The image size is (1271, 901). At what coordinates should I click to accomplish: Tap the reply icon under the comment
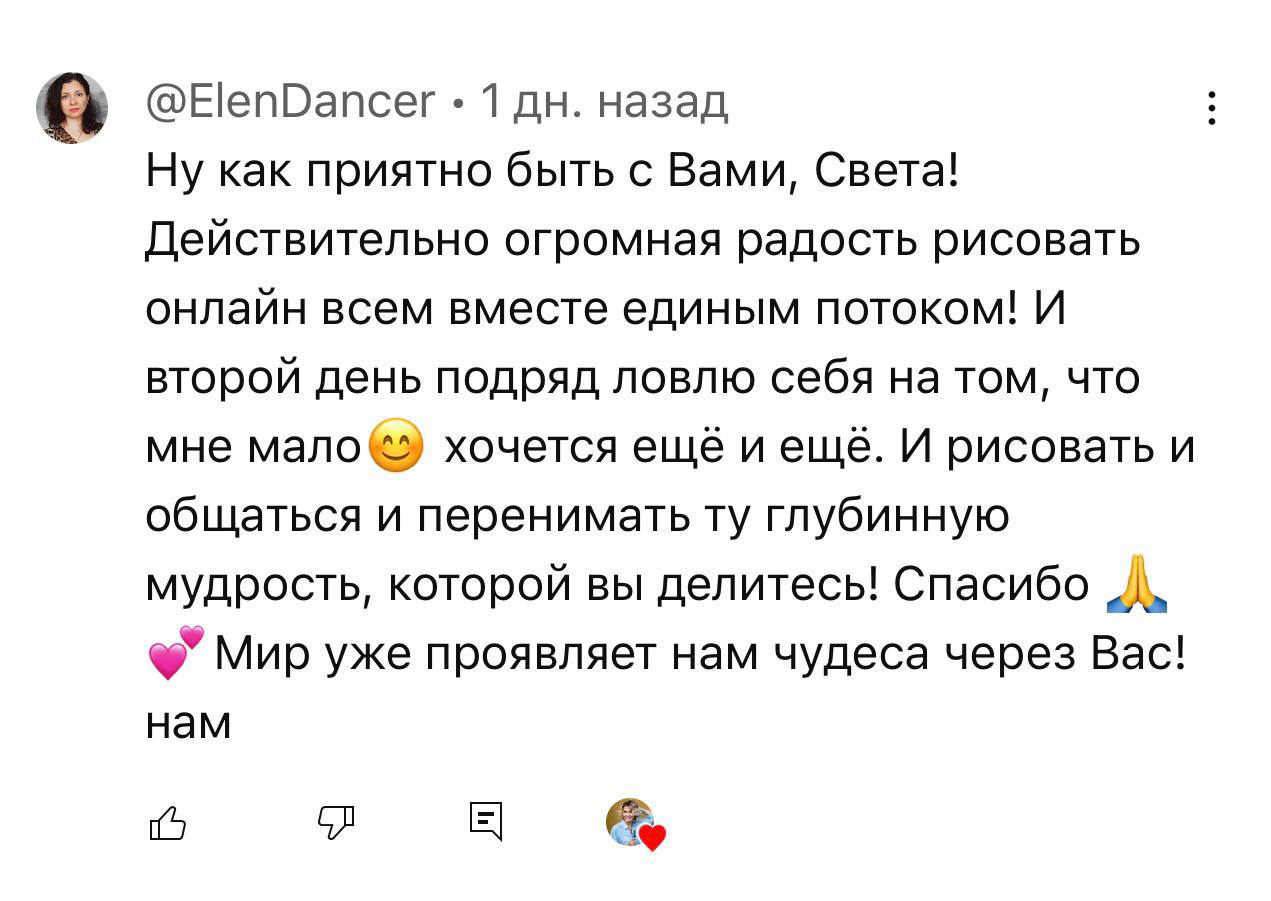[x=485, y=821]
